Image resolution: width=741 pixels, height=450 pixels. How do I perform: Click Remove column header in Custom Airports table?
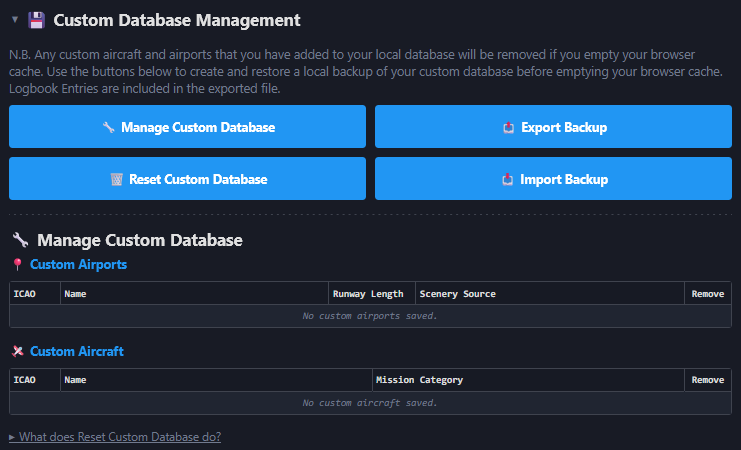tap(708, 294)
